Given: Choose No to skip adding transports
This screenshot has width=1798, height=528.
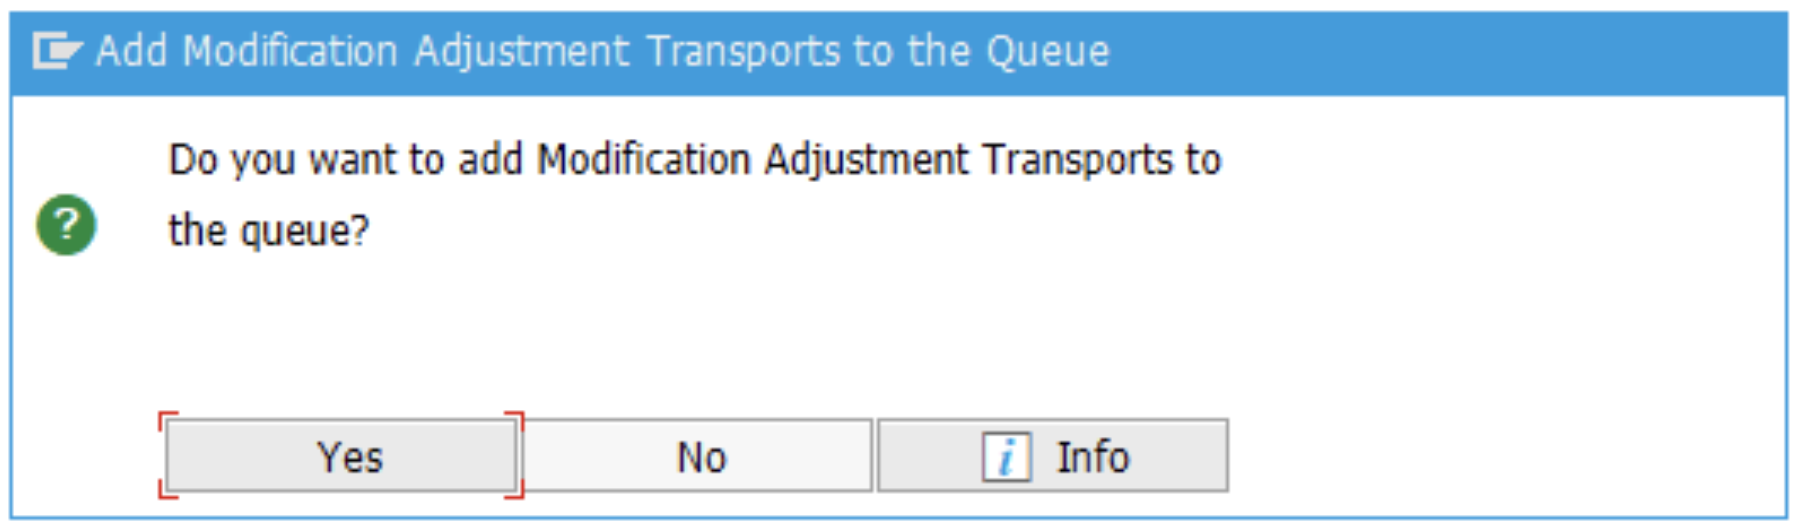Looking at the screenshot, I should [x=699, y=457].
